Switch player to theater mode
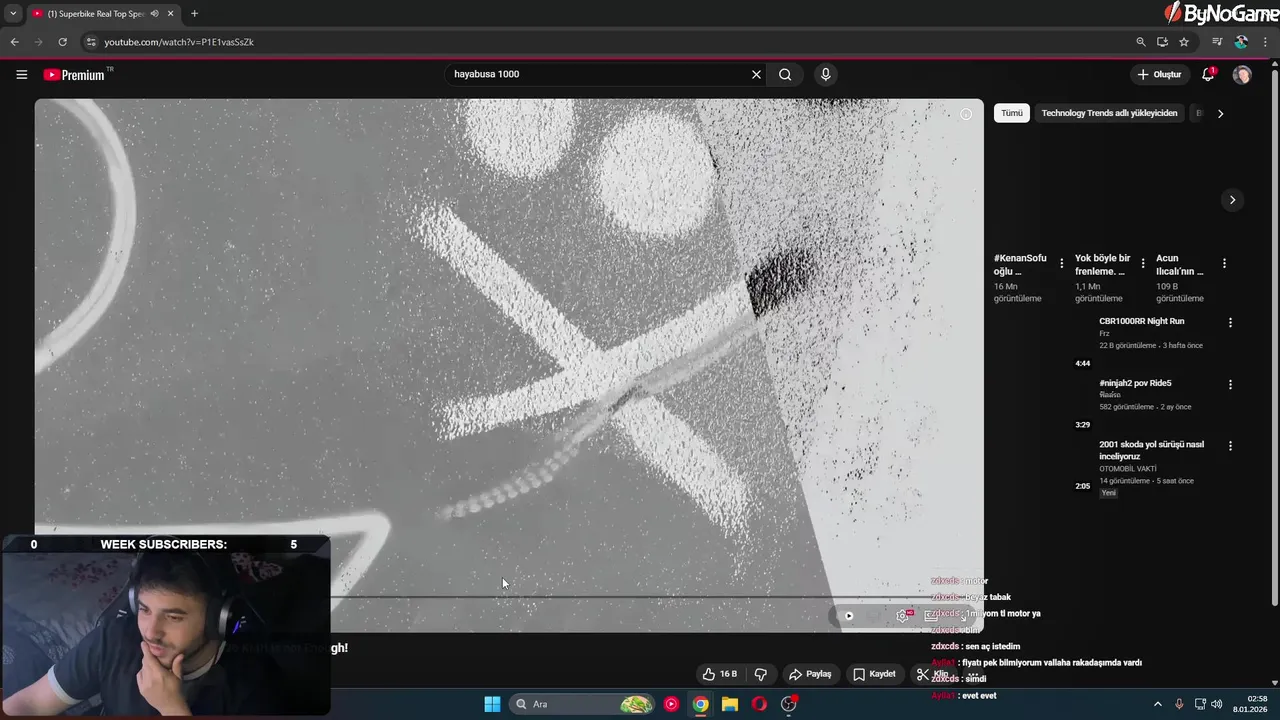 click(x=932, y=616)
